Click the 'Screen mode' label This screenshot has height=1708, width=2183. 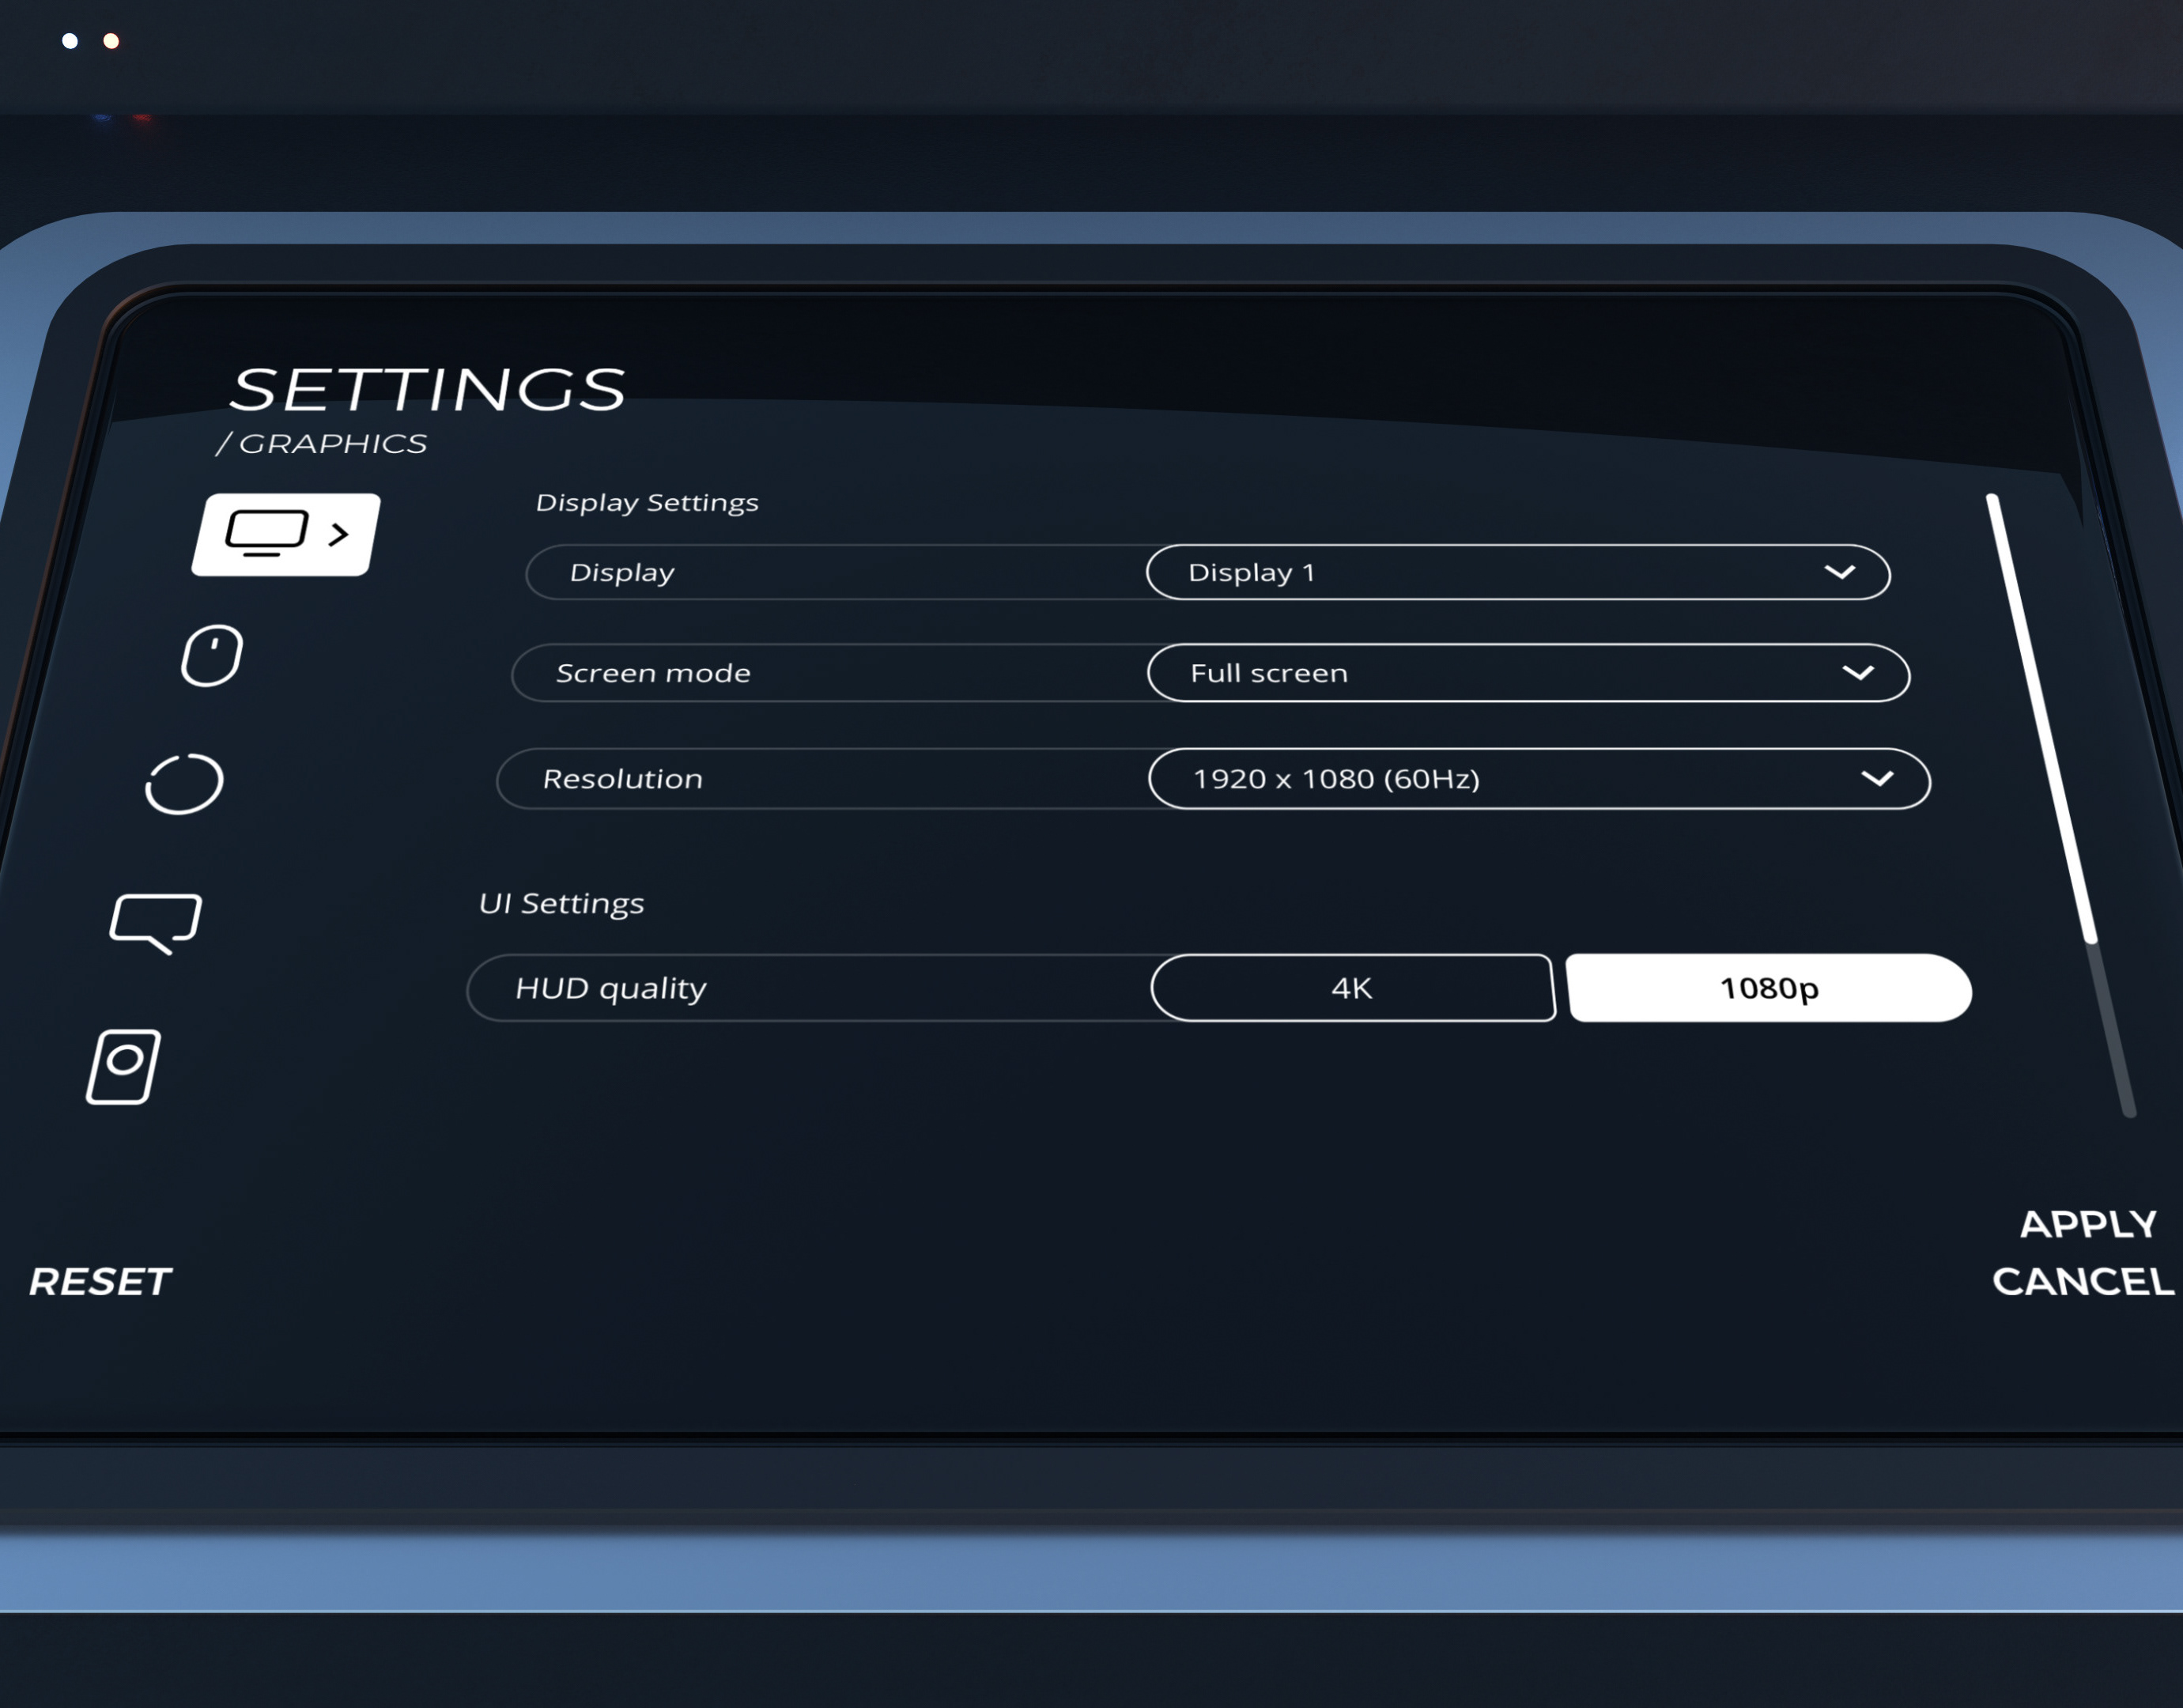pos(653,673)
